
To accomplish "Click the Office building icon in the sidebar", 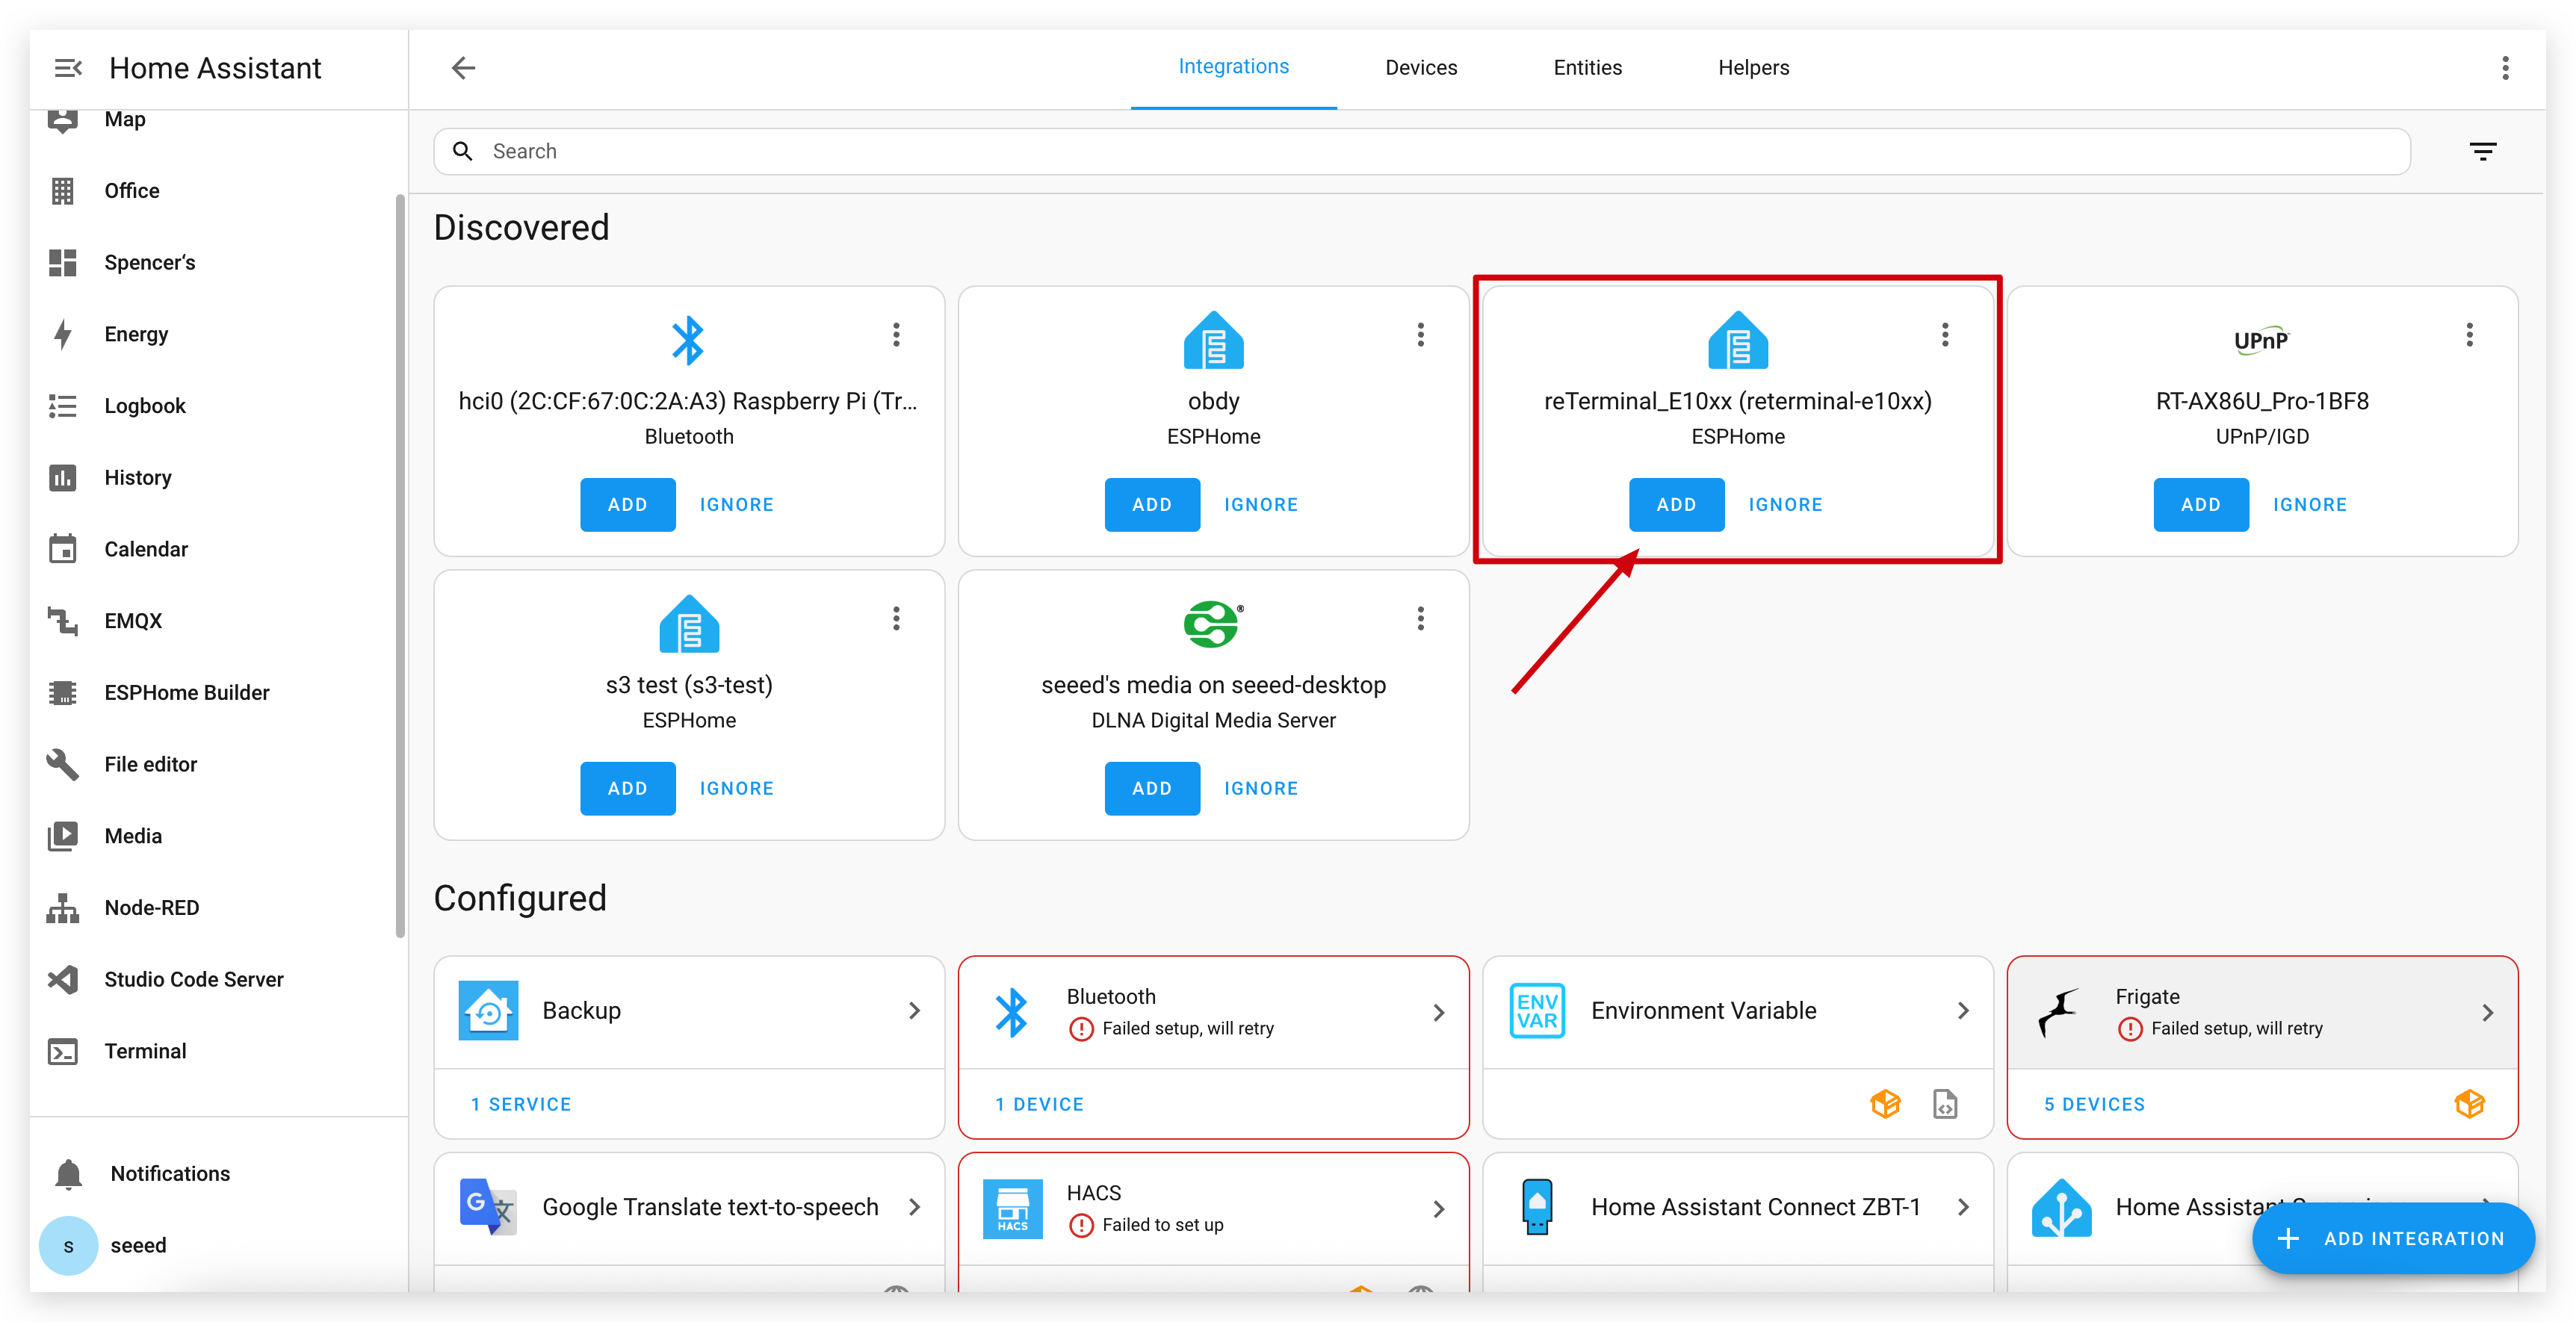I will coord(63,191).
